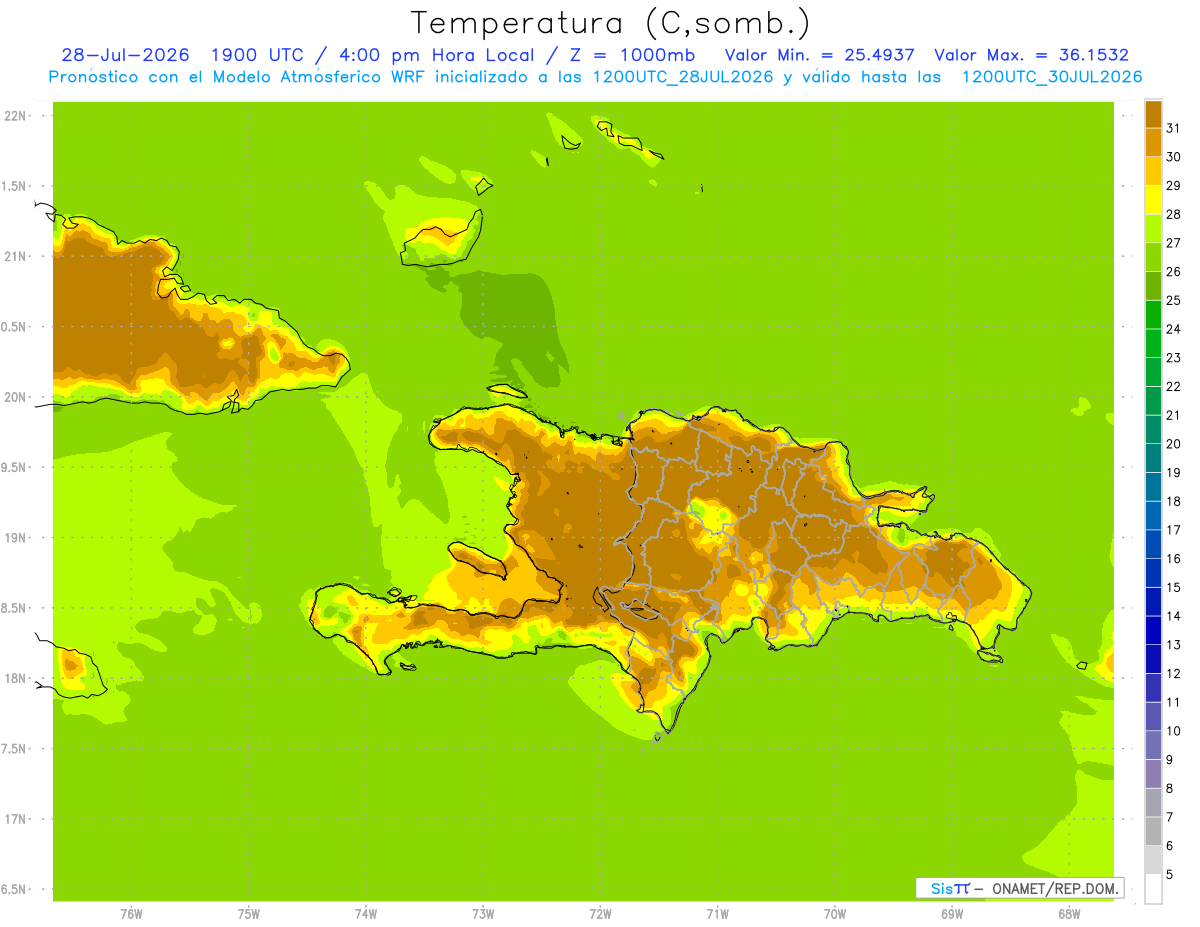Click the '76W' longitude axis label
The image size is (1200, 927).
131,914
